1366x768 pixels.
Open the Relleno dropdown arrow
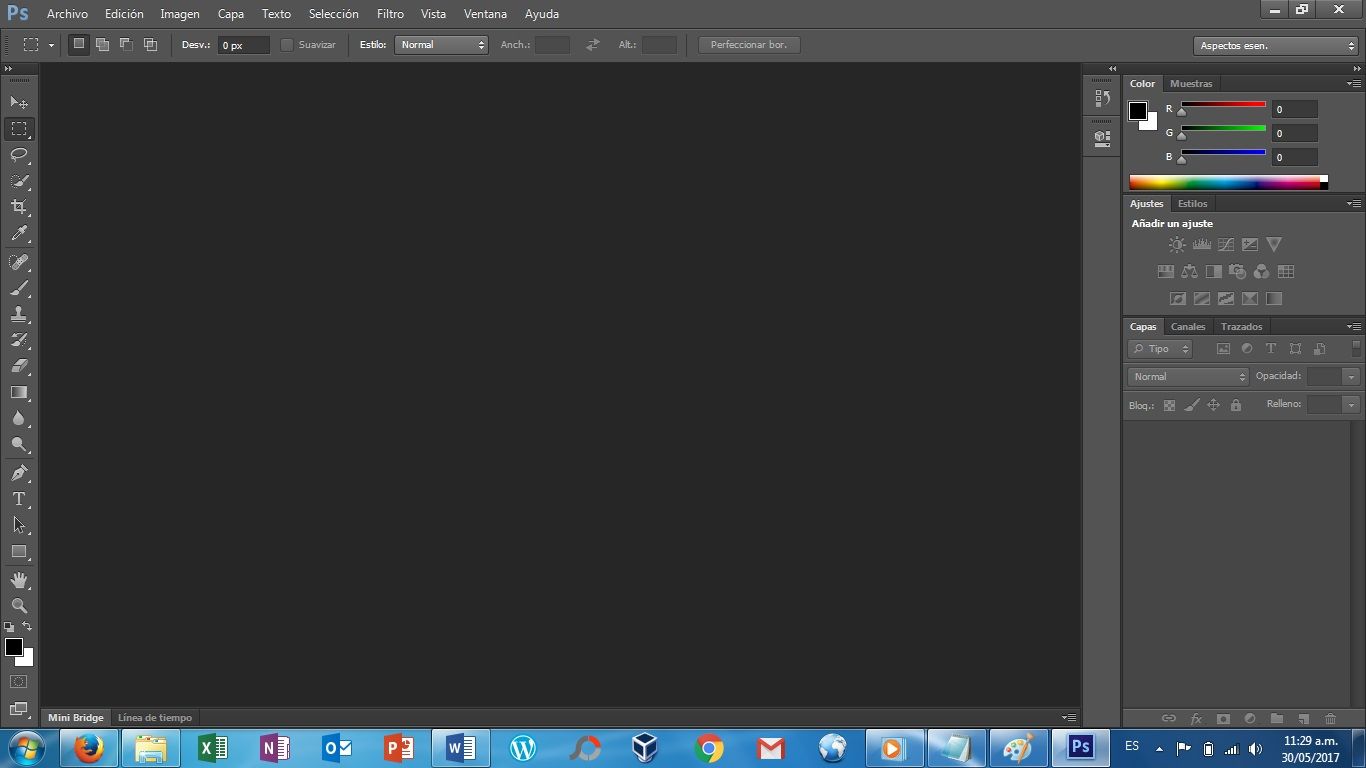pyautogui.click(x=1351, y=405)
